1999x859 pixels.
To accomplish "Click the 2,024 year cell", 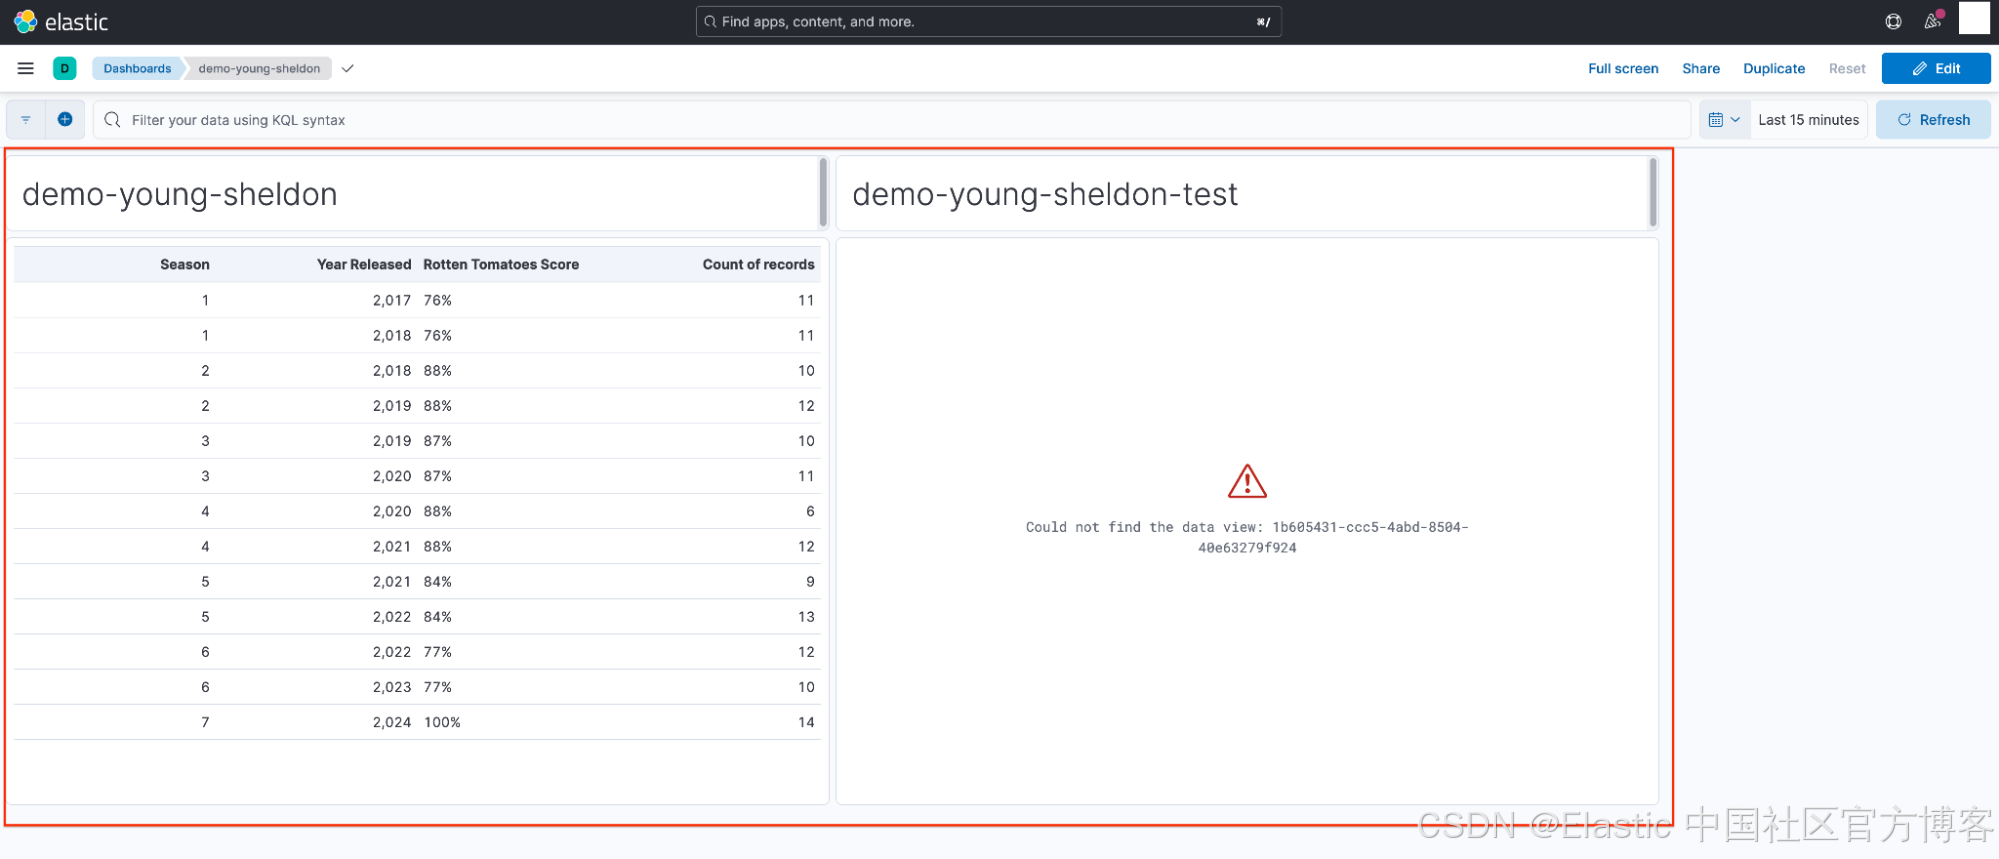I will [391, 722].
